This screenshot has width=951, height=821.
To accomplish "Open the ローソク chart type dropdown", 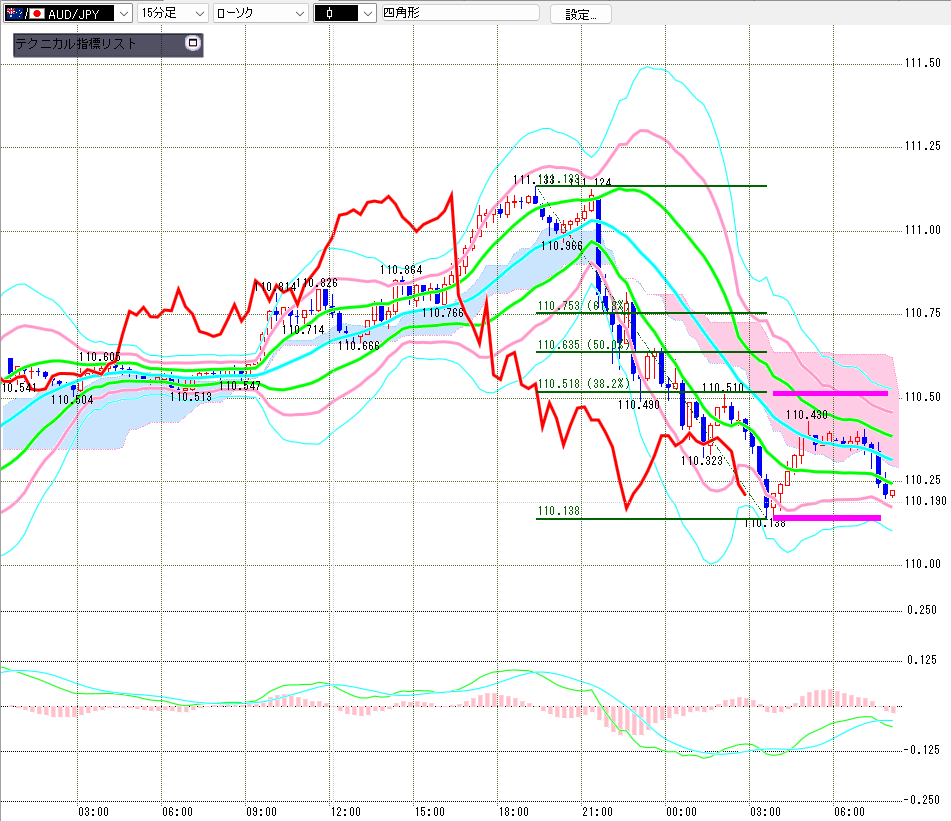I will (x=261, y=13).
